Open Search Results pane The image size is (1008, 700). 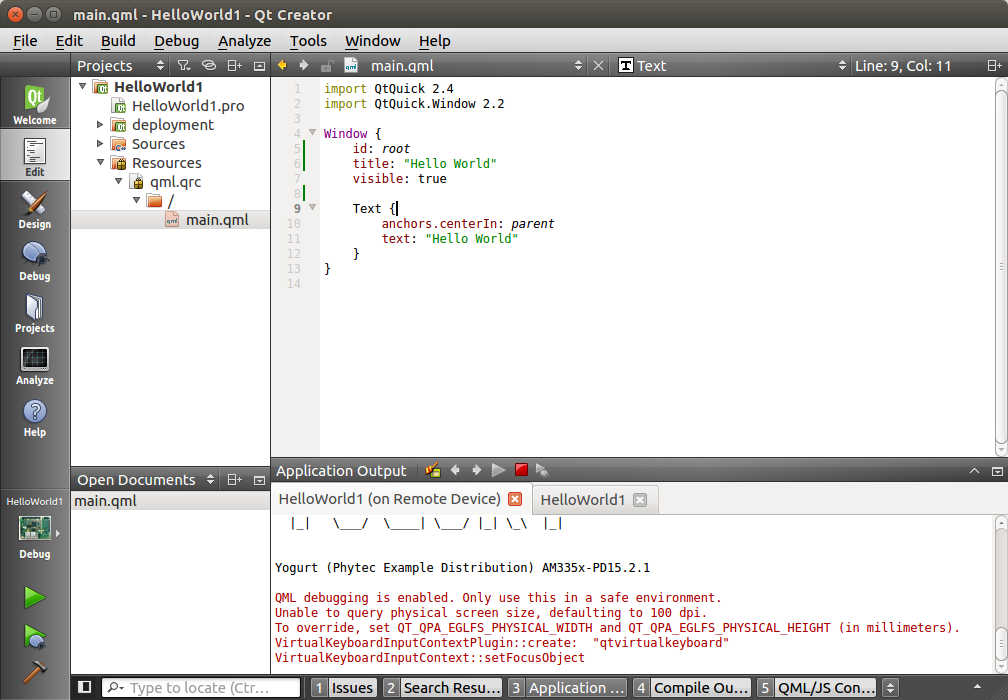(443, 687)
